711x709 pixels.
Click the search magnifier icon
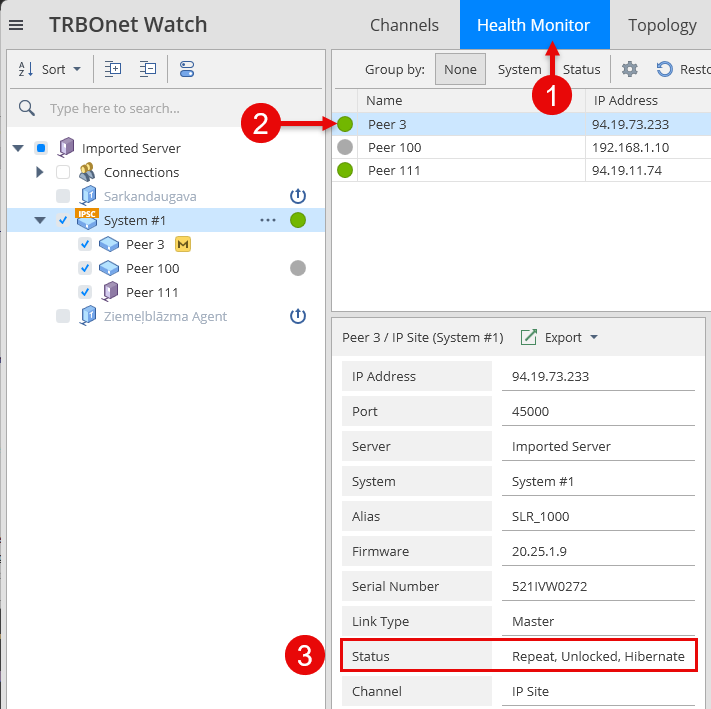pos(26,108)
